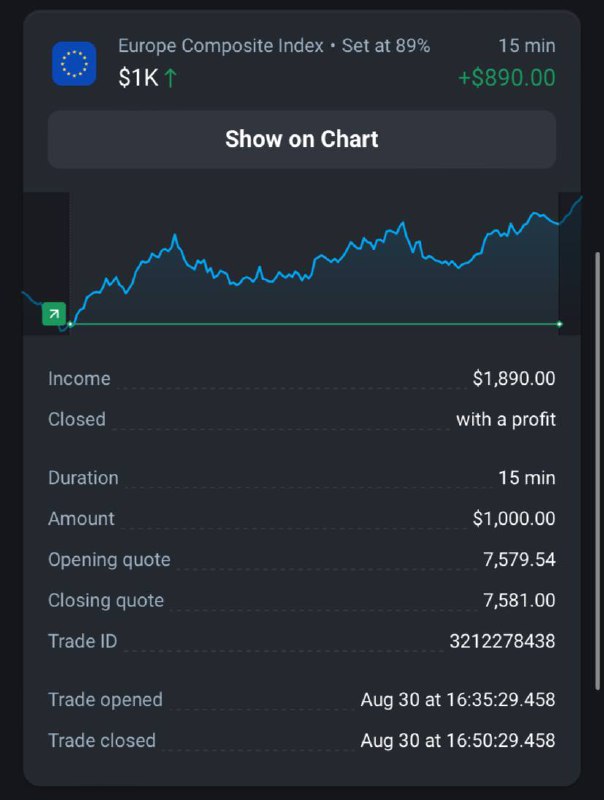
Task: Click the trade end dot on green line
Action: coord(560,324)
